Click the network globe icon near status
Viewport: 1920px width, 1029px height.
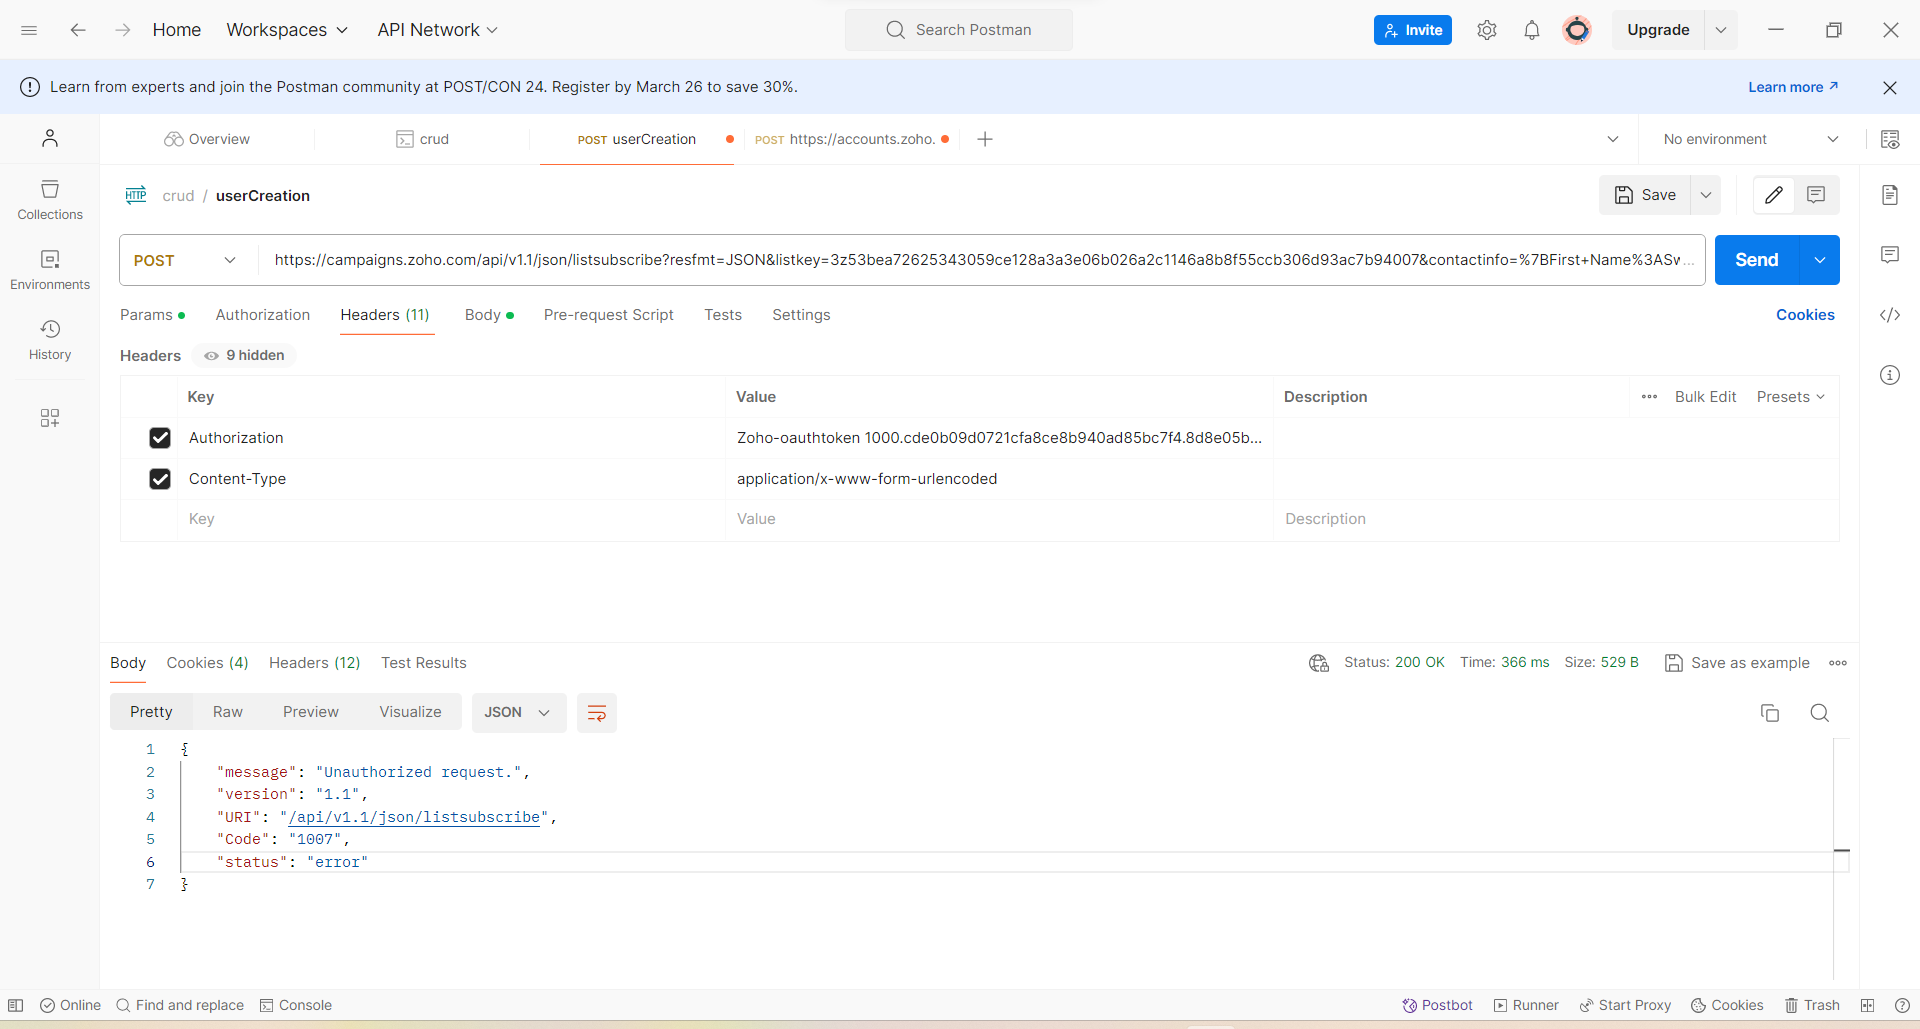tap(1319, 663)
